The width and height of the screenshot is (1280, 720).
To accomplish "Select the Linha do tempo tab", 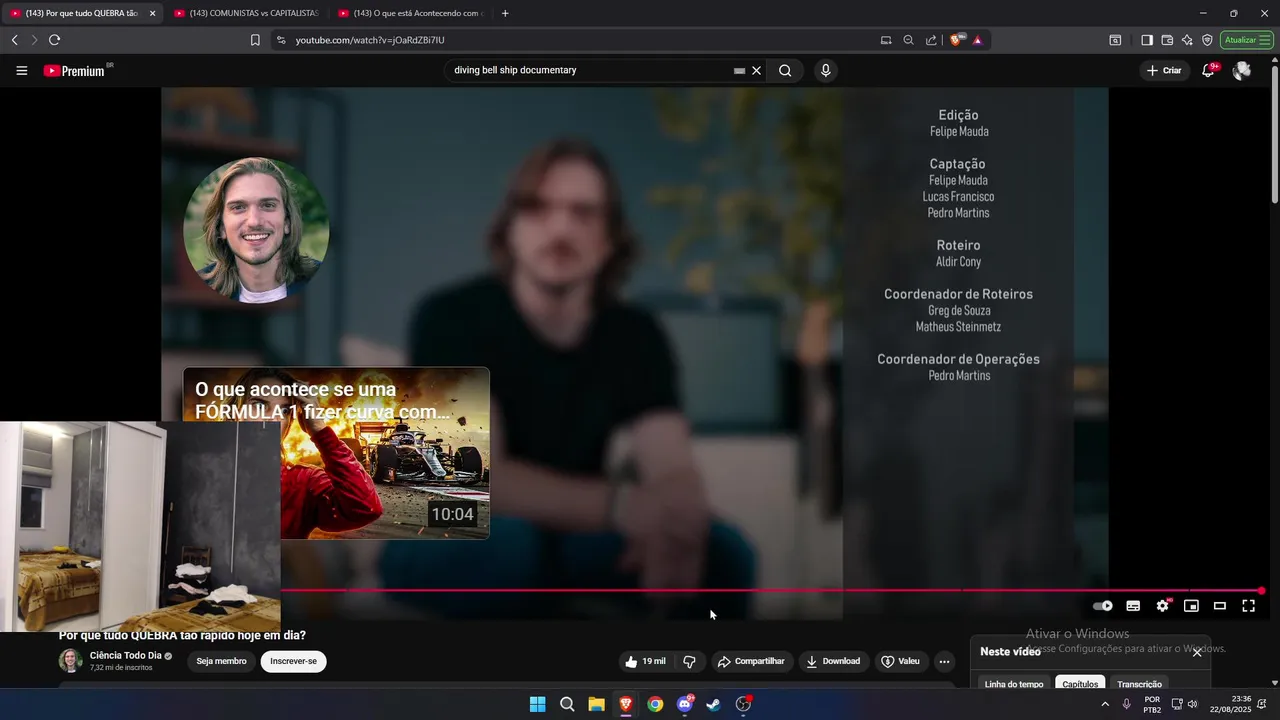I will pos(1014,684).
